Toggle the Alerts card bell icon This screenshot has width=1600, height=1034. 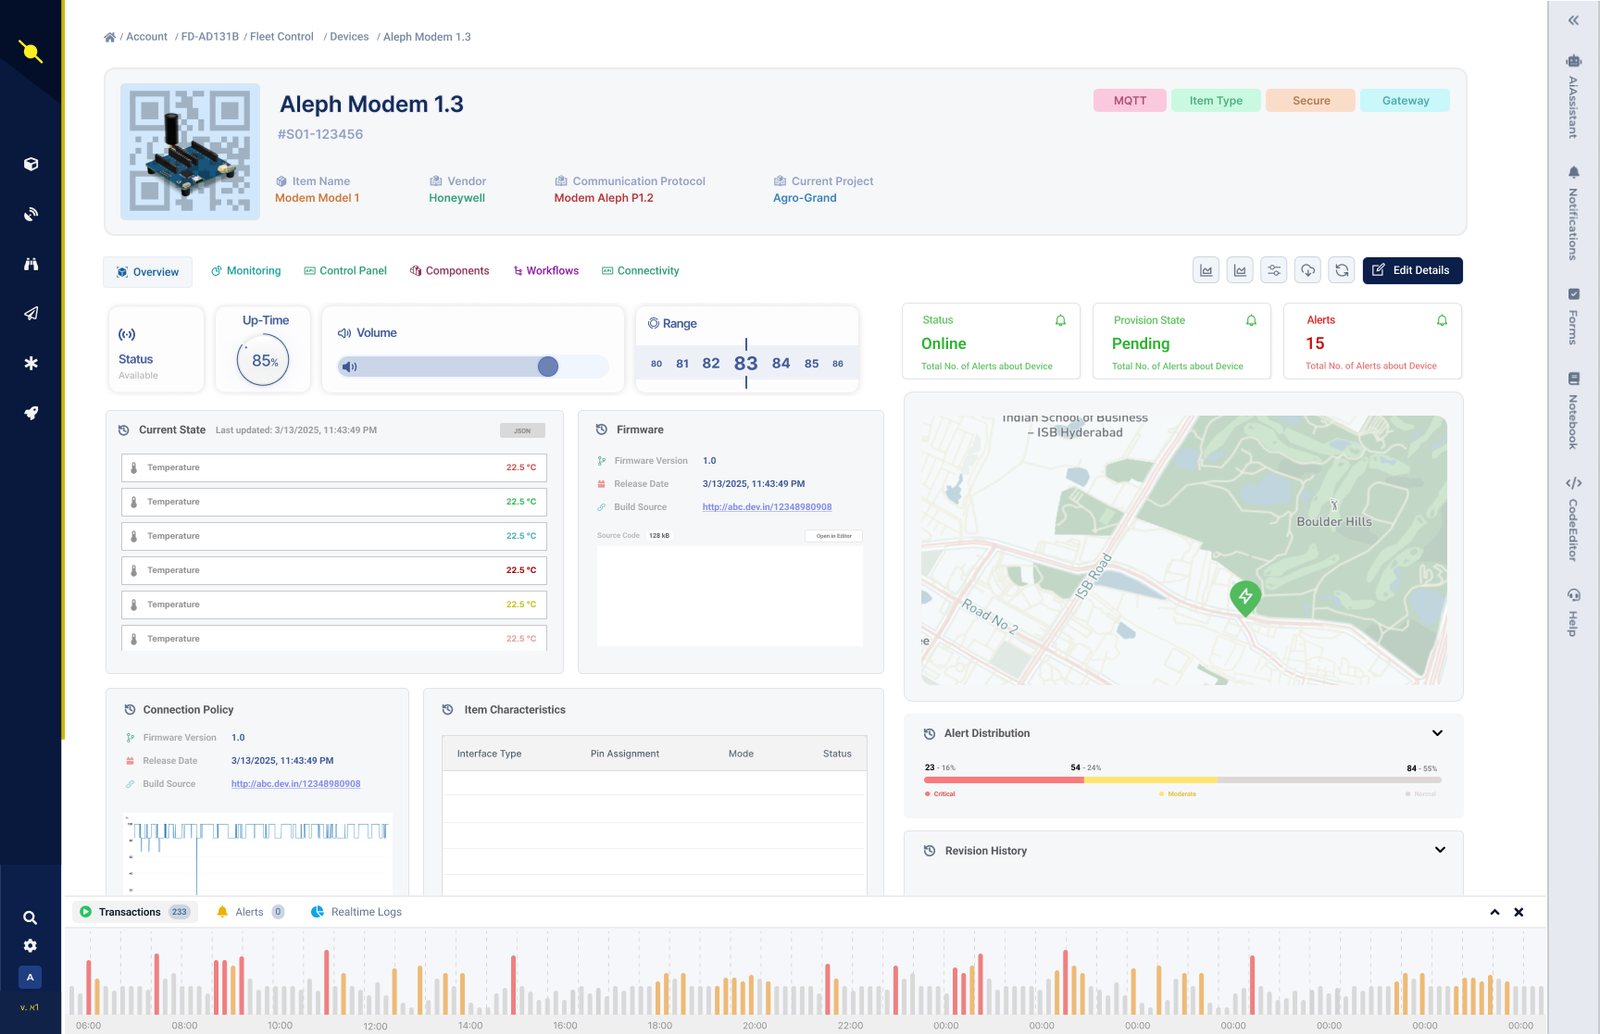click(x=1442, y=320)
